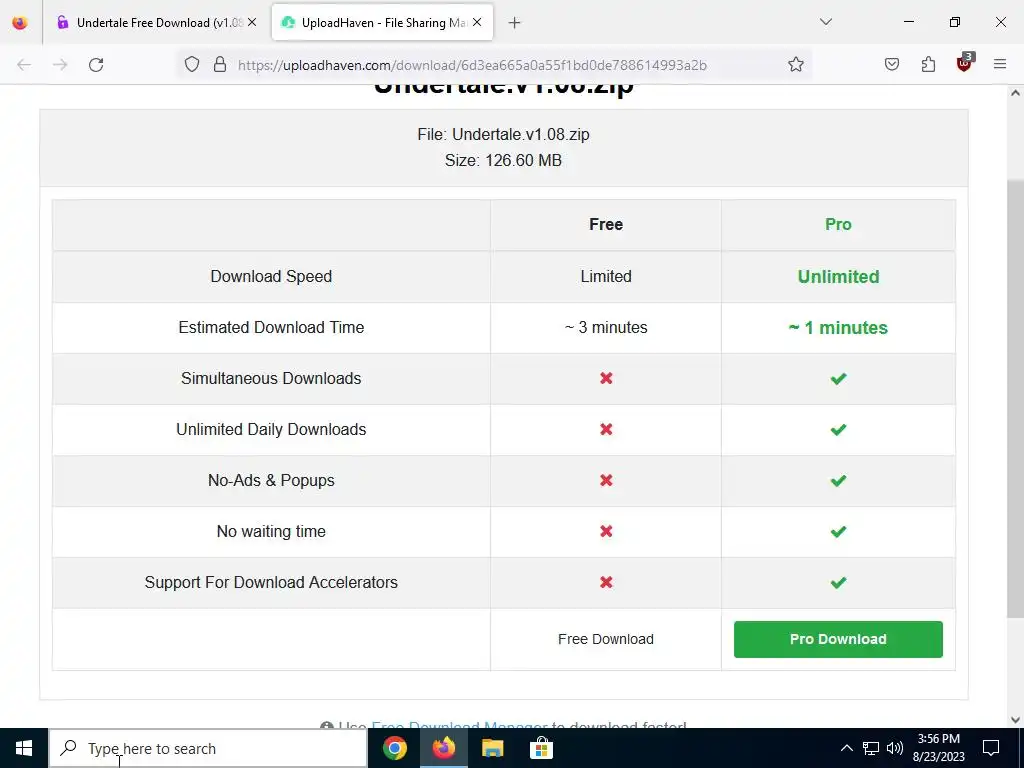The height and width of the screenshot is (768, 1024).
Task: Open the Windows Start menu
Action: pos(24,748)
